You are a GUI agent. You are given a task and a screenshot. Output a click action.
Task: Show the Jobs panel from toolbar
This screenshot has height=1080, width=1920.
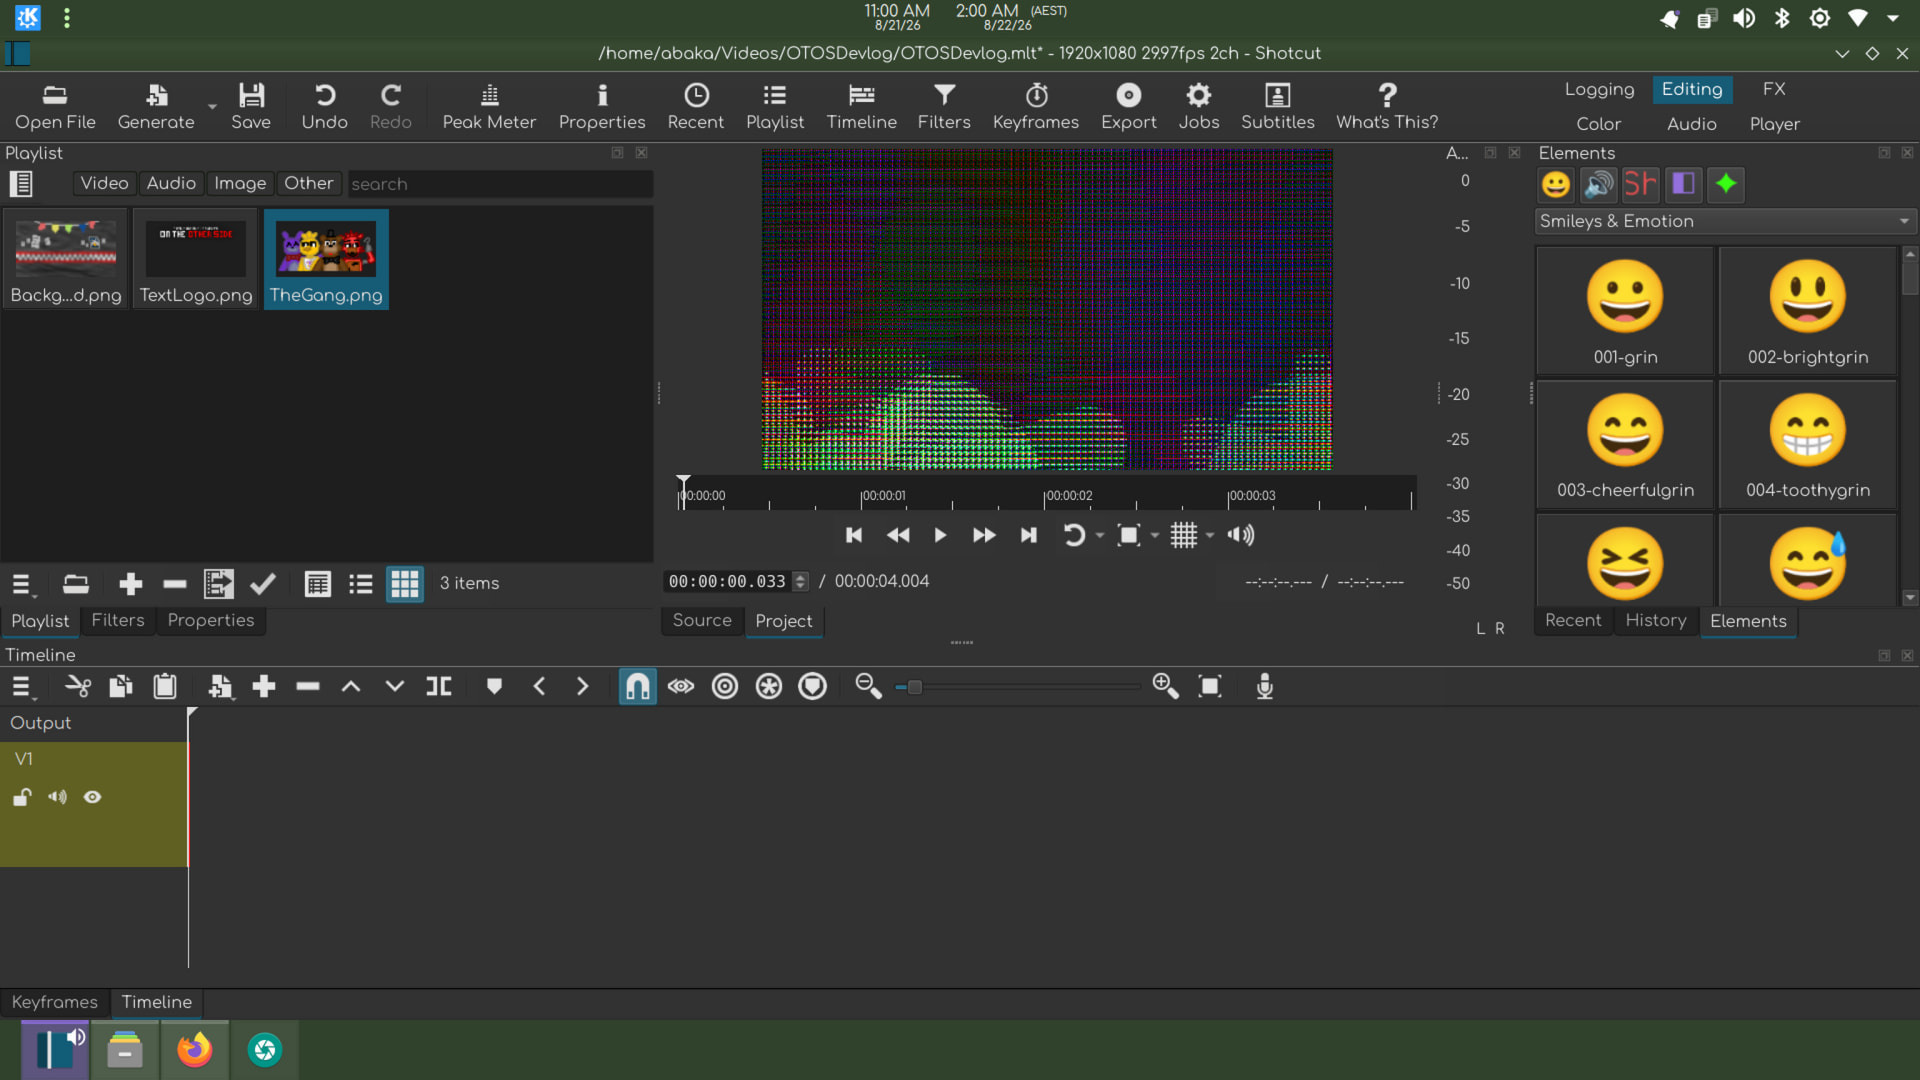point(1199,106)
